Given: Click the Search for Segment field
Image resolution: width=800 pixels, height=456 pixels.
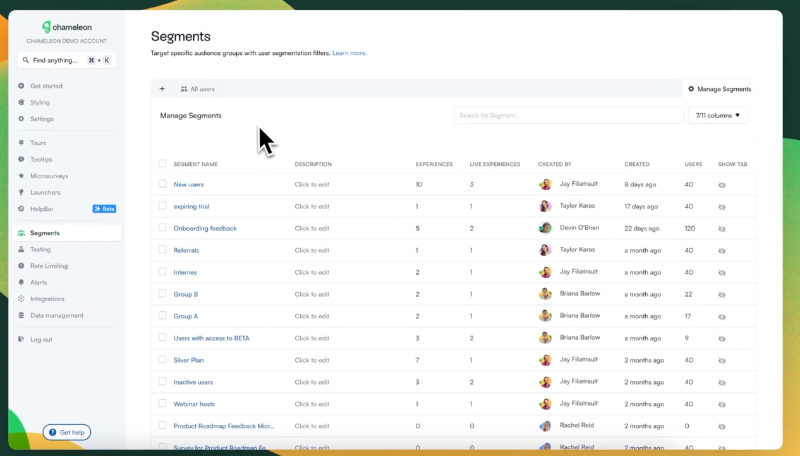Looking at the screenshot, I should (568, 116).
